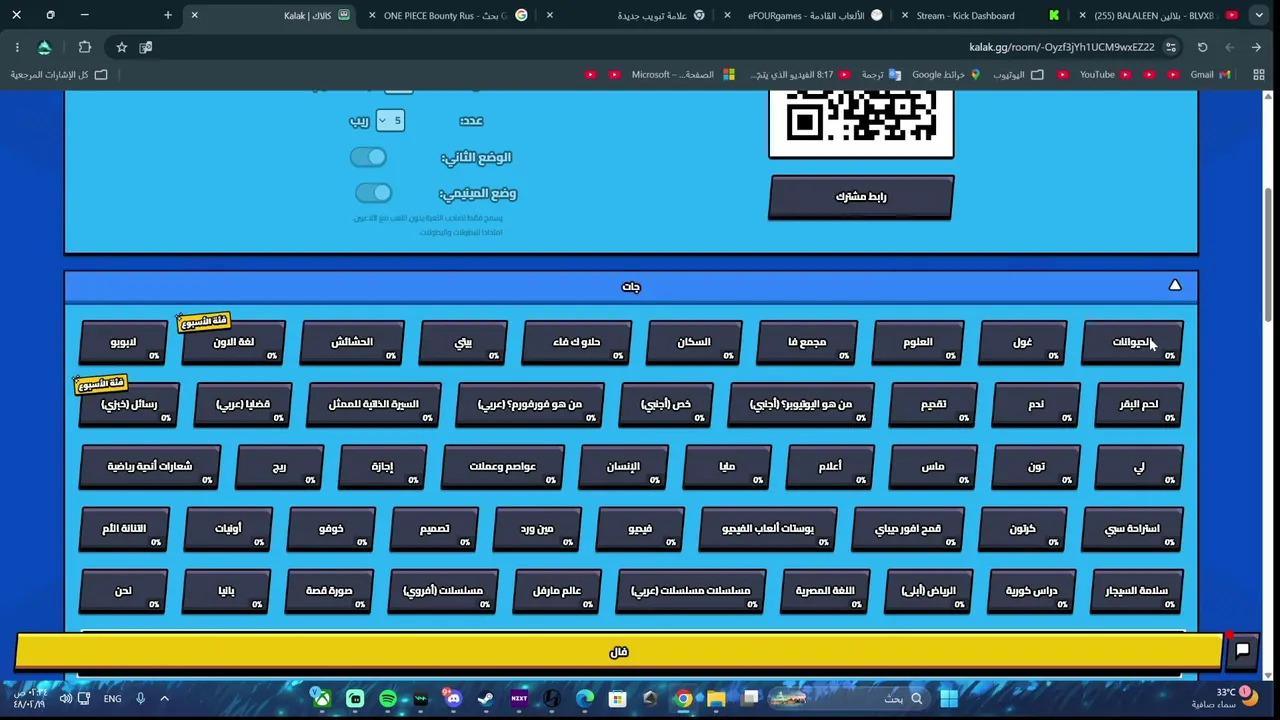
Task: Open the خرائط Google bookmark
Action: point(945,74)
